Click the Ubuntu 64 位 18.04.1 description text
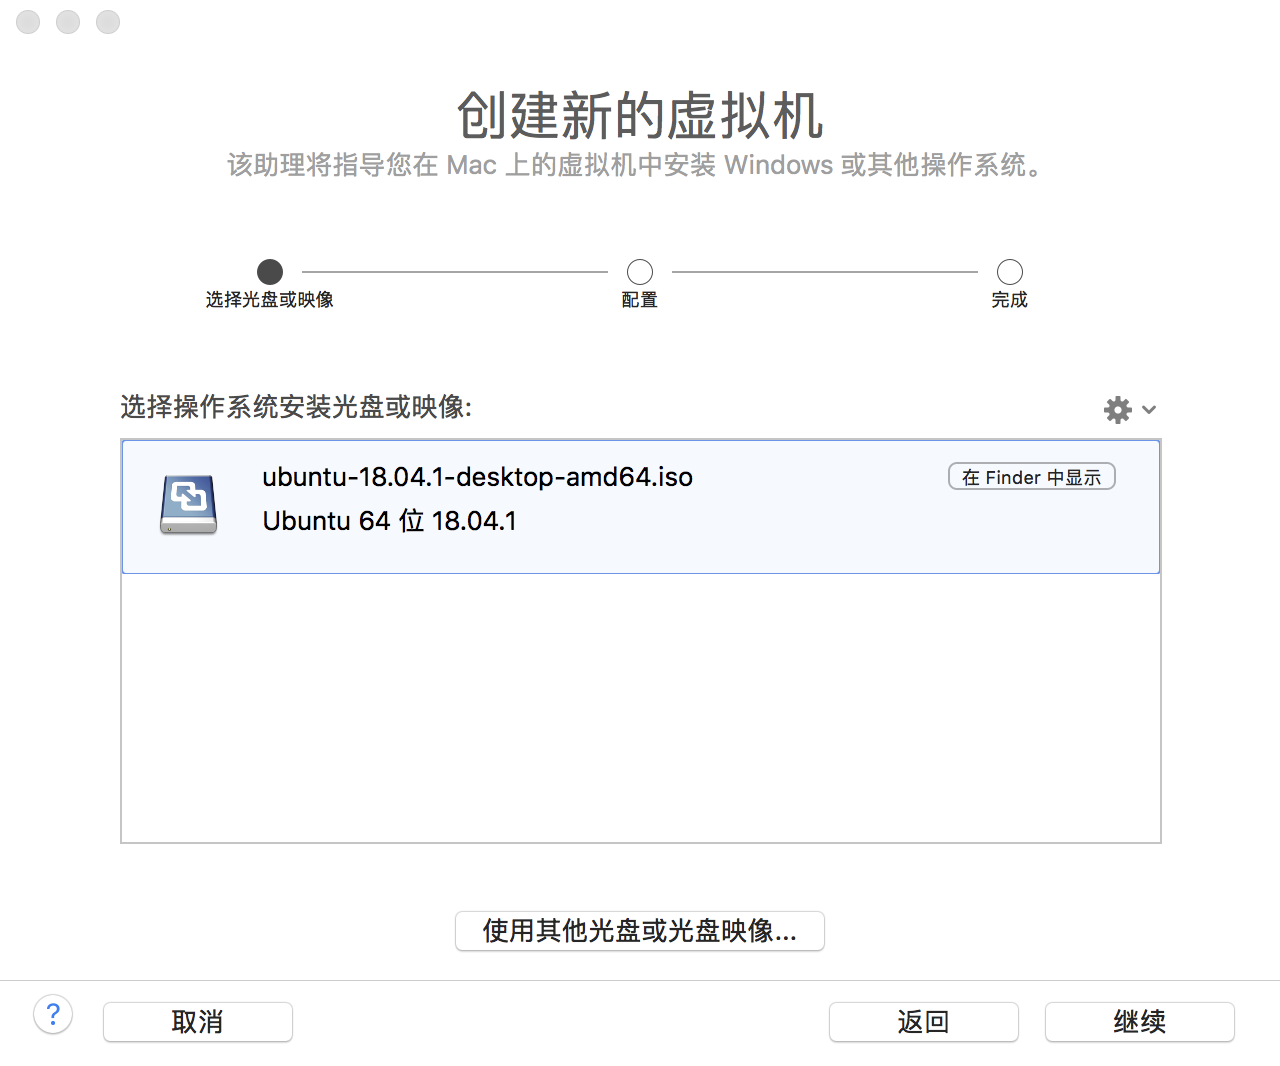 point(389,521)
